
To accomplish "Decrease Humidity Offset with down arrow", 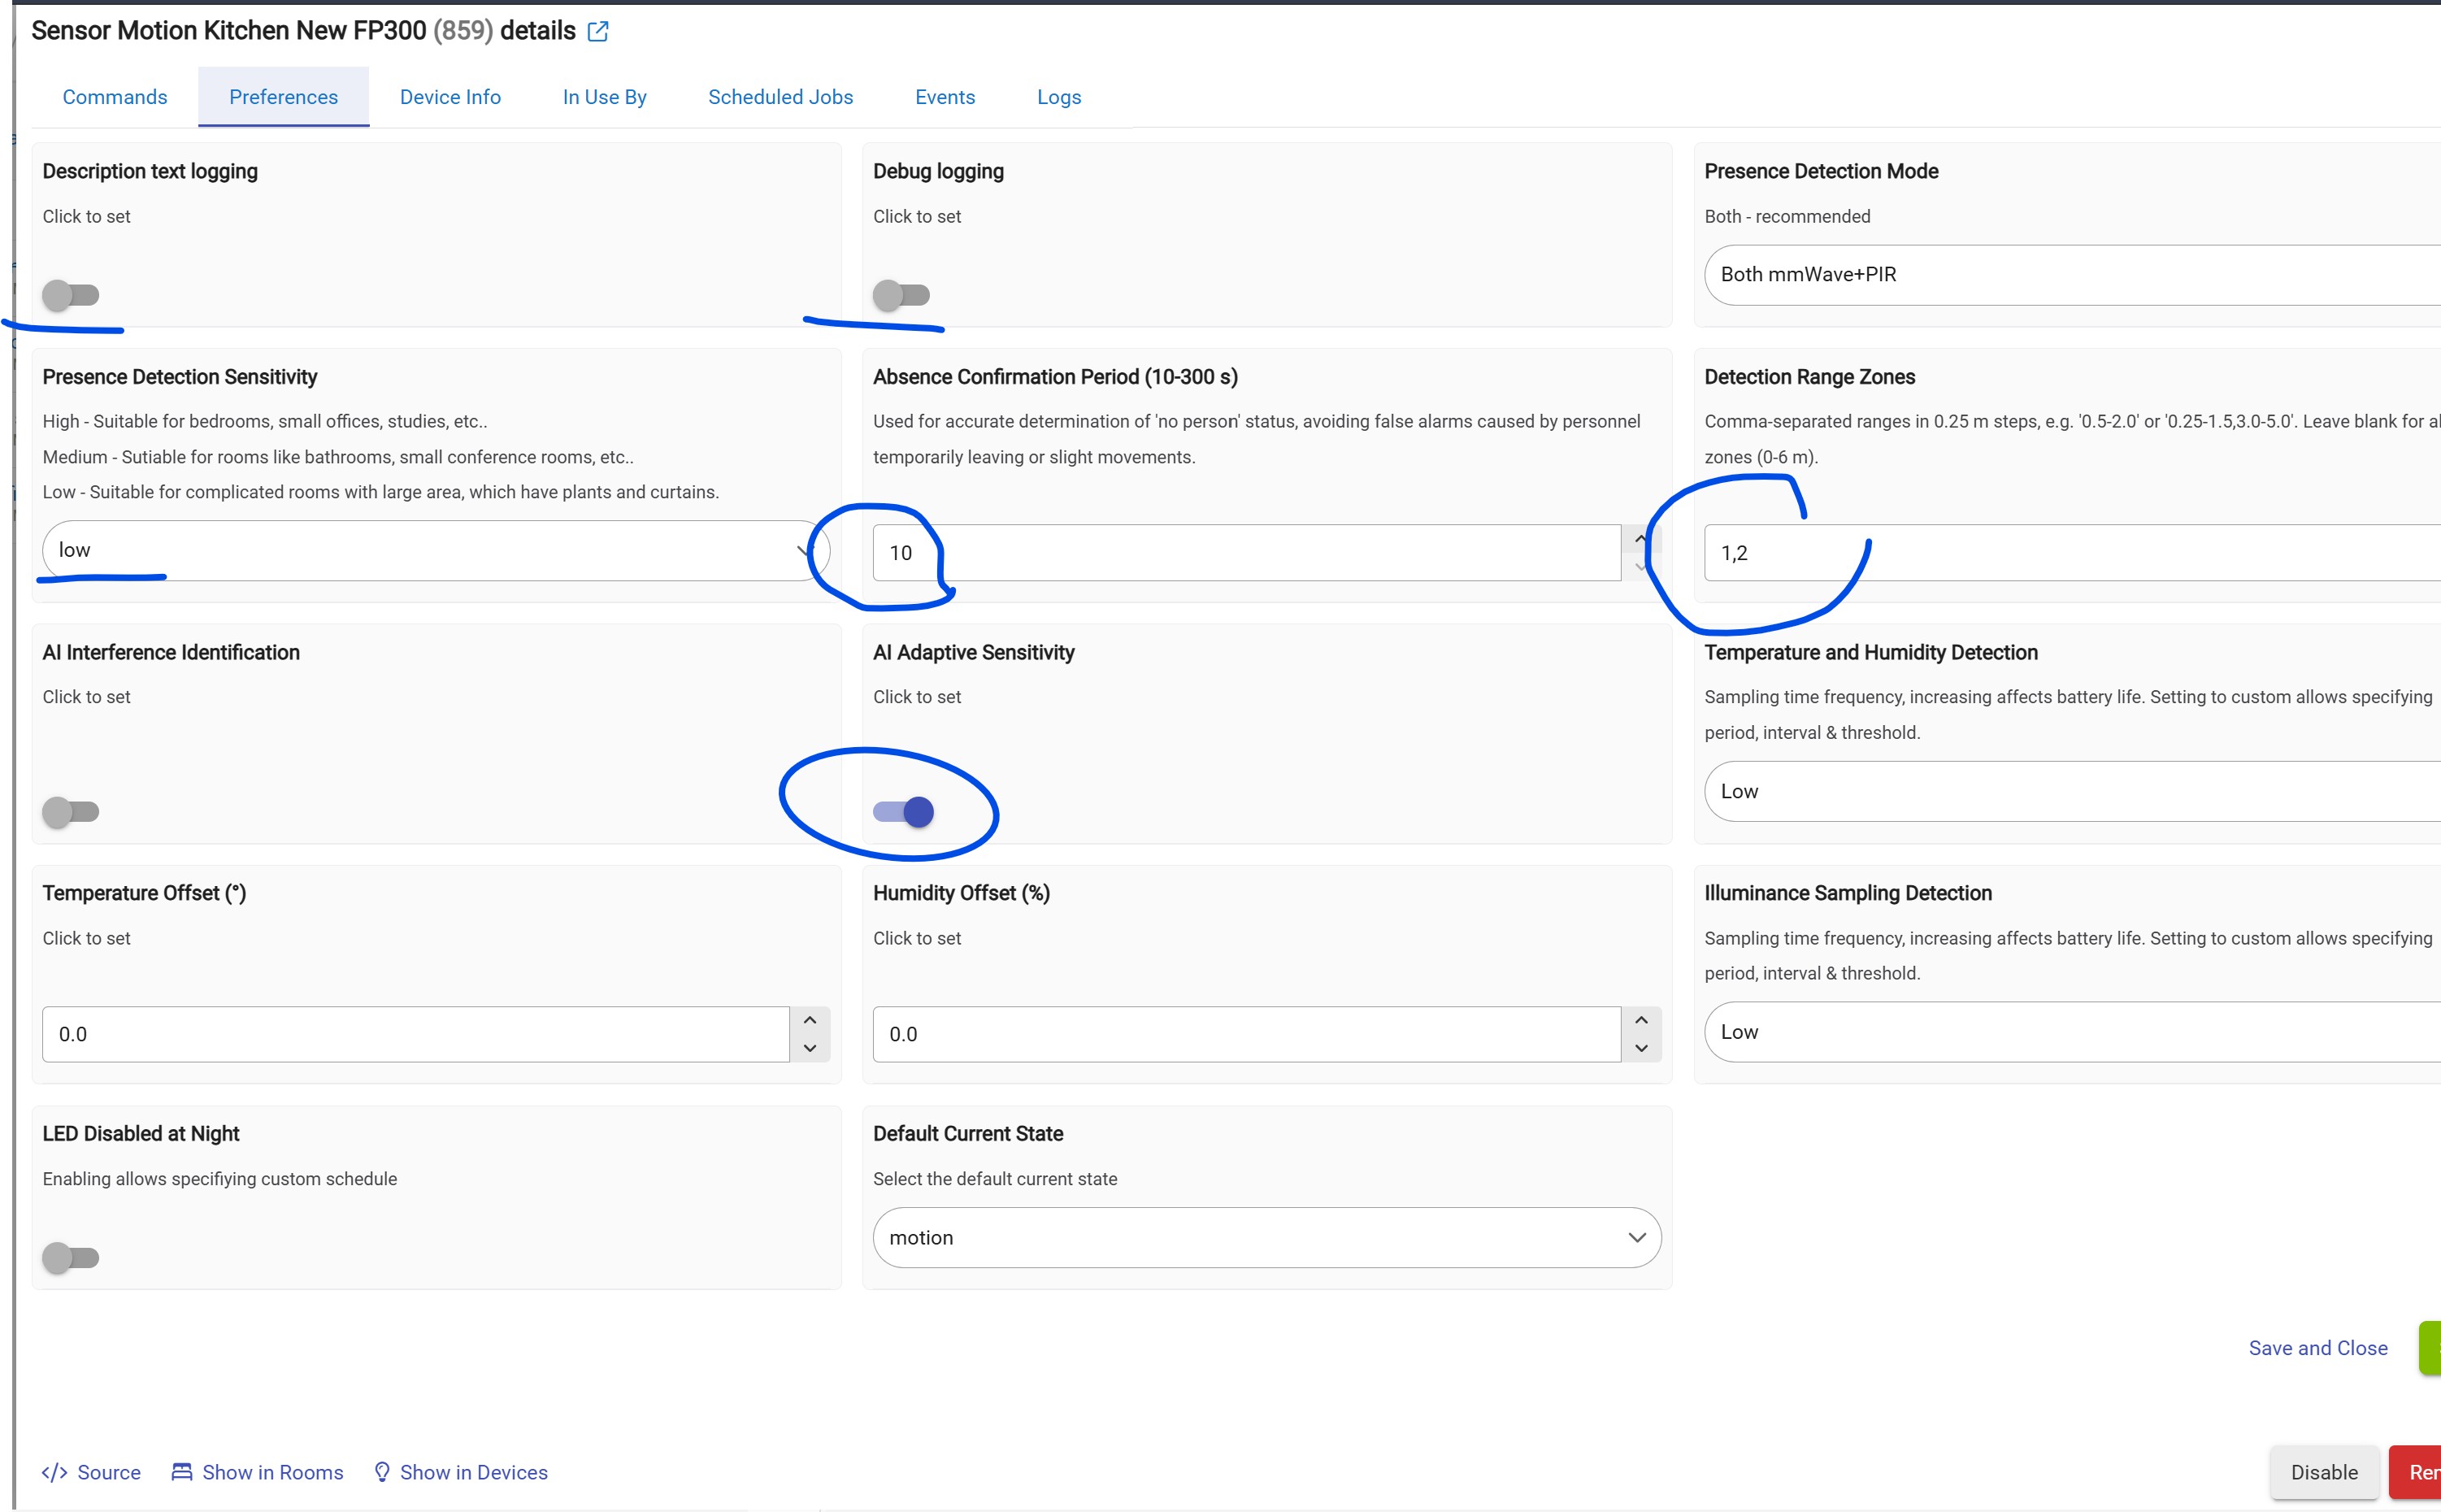I will [x=1641, y=1048].
